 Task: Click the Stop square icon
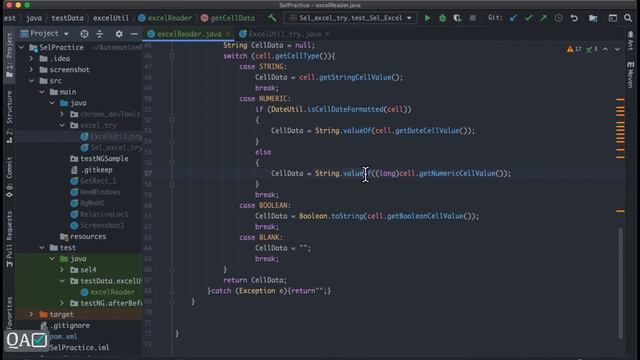(473, 18)
